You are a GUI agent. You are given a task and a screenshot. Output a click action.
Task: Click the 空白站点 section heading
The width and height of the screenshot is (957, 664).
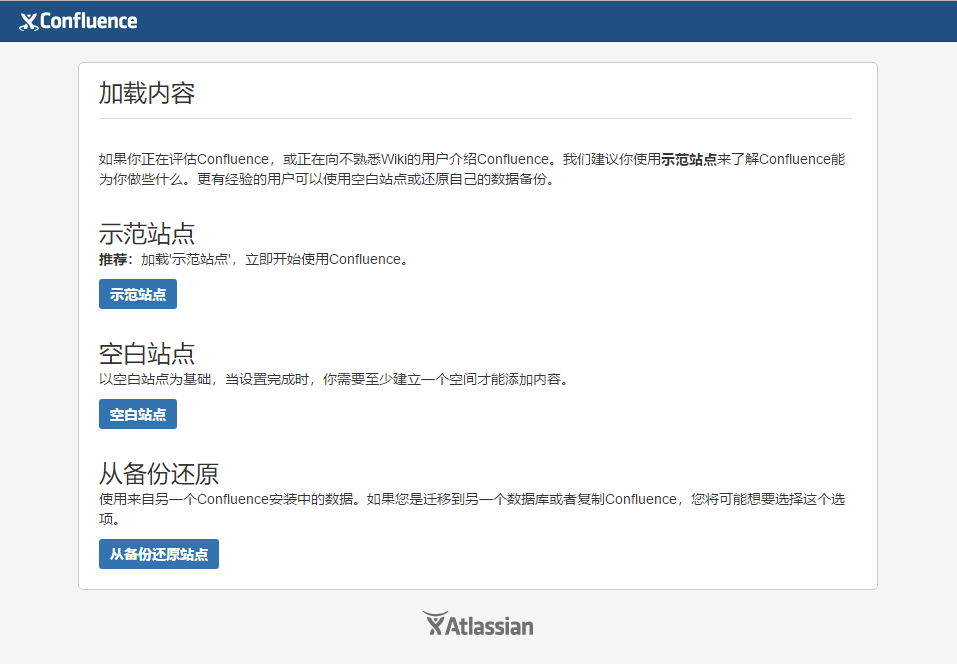[147, 354]
